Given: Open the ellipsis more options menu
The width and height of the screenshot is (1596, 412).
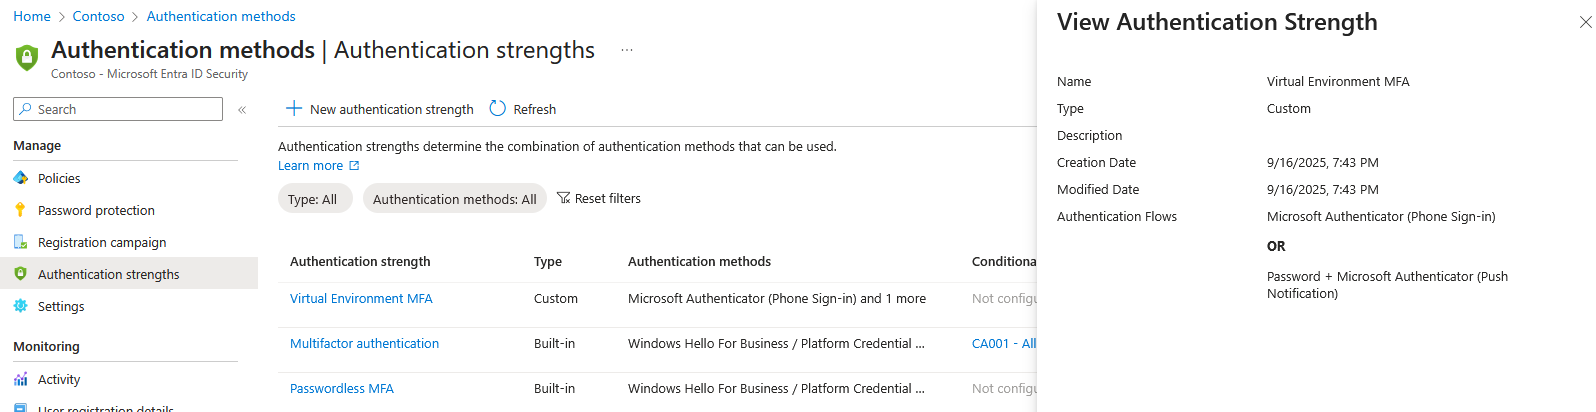Looking at the screenshot, I should [x=627, y=50].
